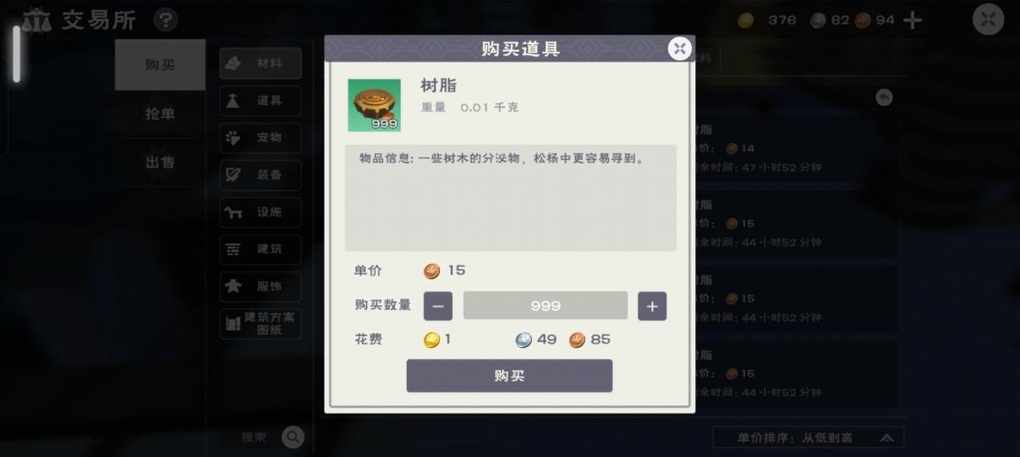Select the 宠物 pets category

(260, 138)
